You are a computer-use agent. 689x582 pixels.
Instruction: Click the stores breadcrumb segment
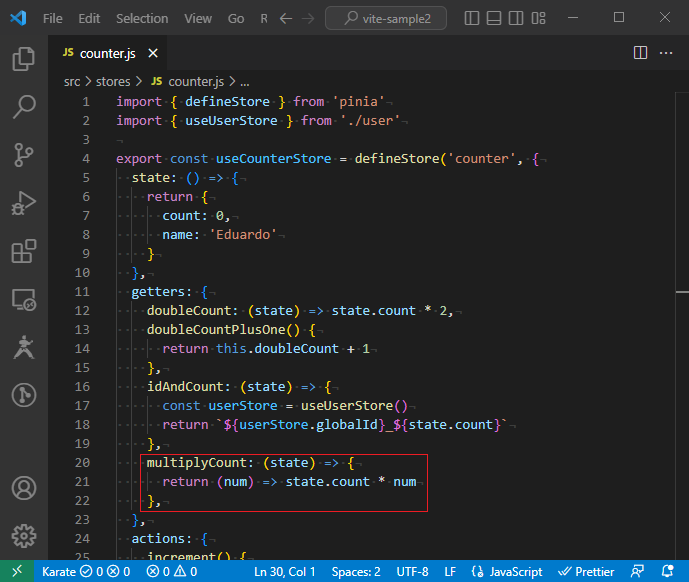pos(113,82)
